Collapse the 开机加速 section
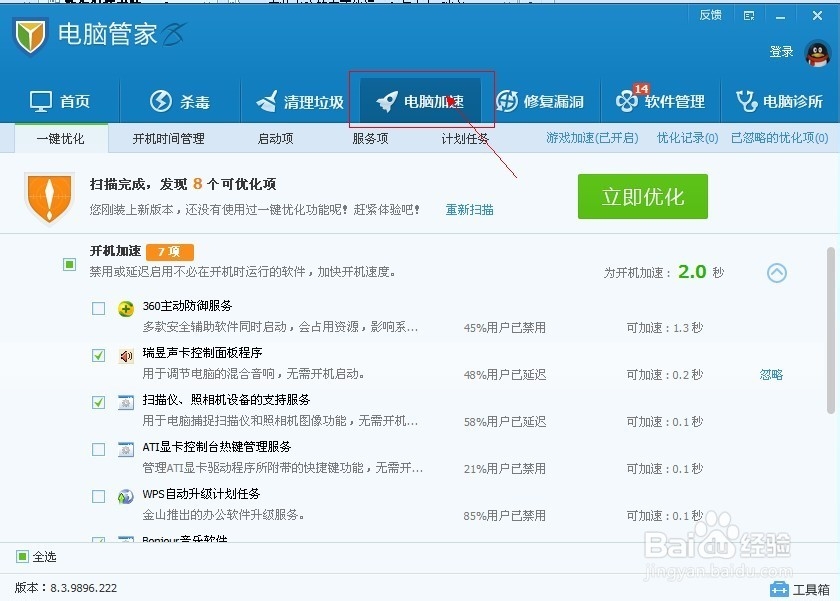This screenshot has height=601, width=840. point(776,271)
